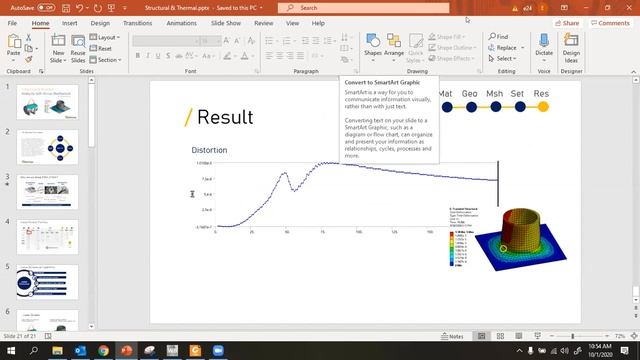The height and width of the screenshot is (360, 640).
Task: Switch to Reading View icon
Action: pos(519,336)
